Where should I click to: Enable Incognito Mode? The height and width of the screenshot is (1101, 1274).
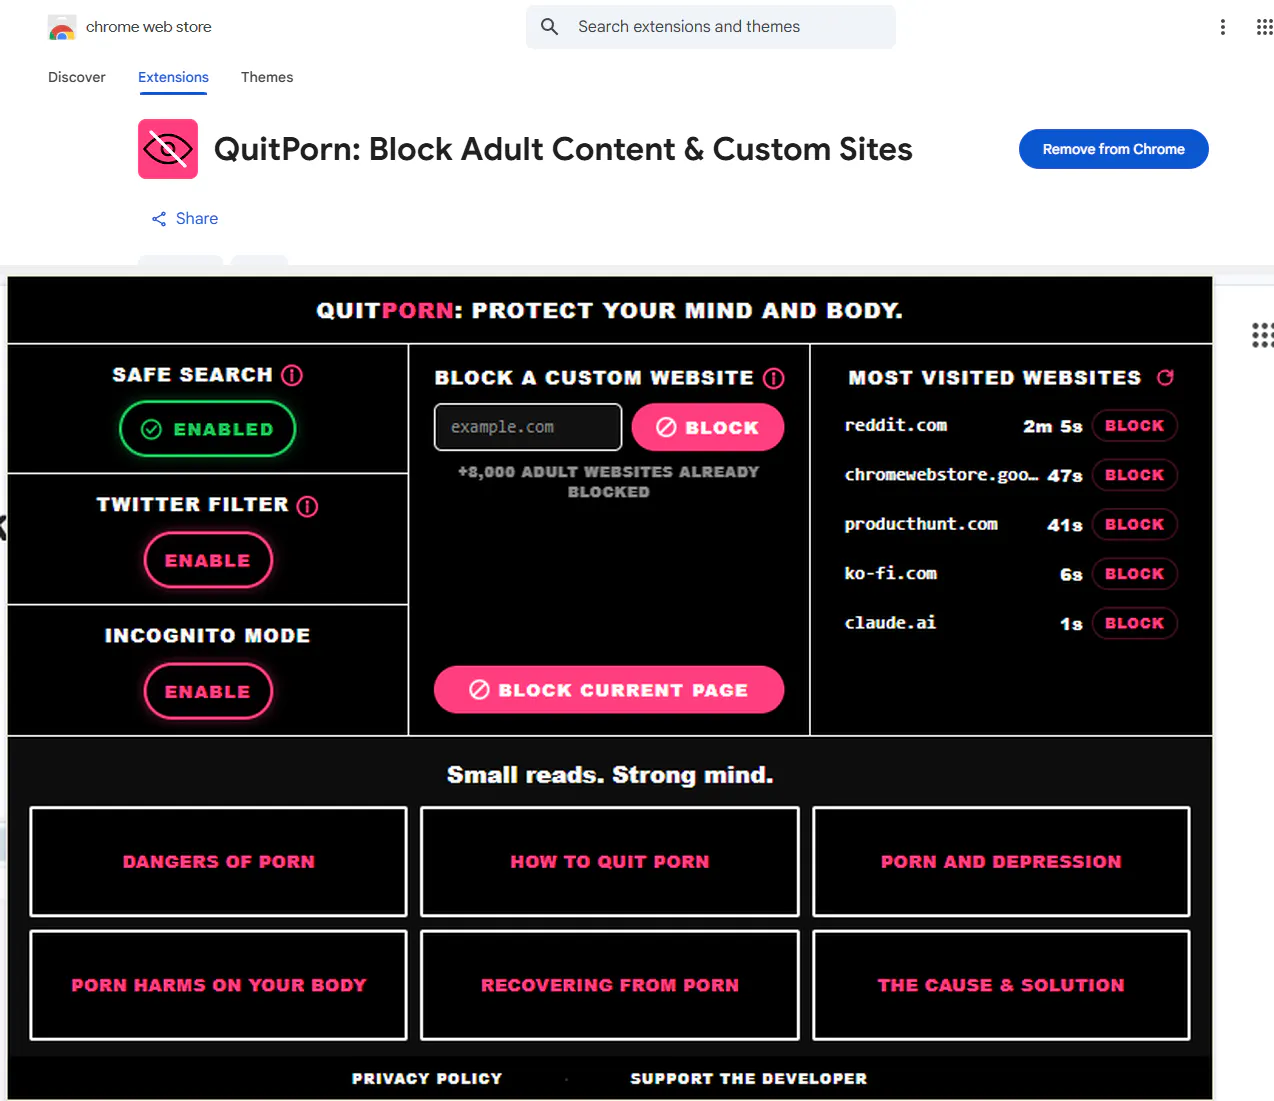coord(208,691)
